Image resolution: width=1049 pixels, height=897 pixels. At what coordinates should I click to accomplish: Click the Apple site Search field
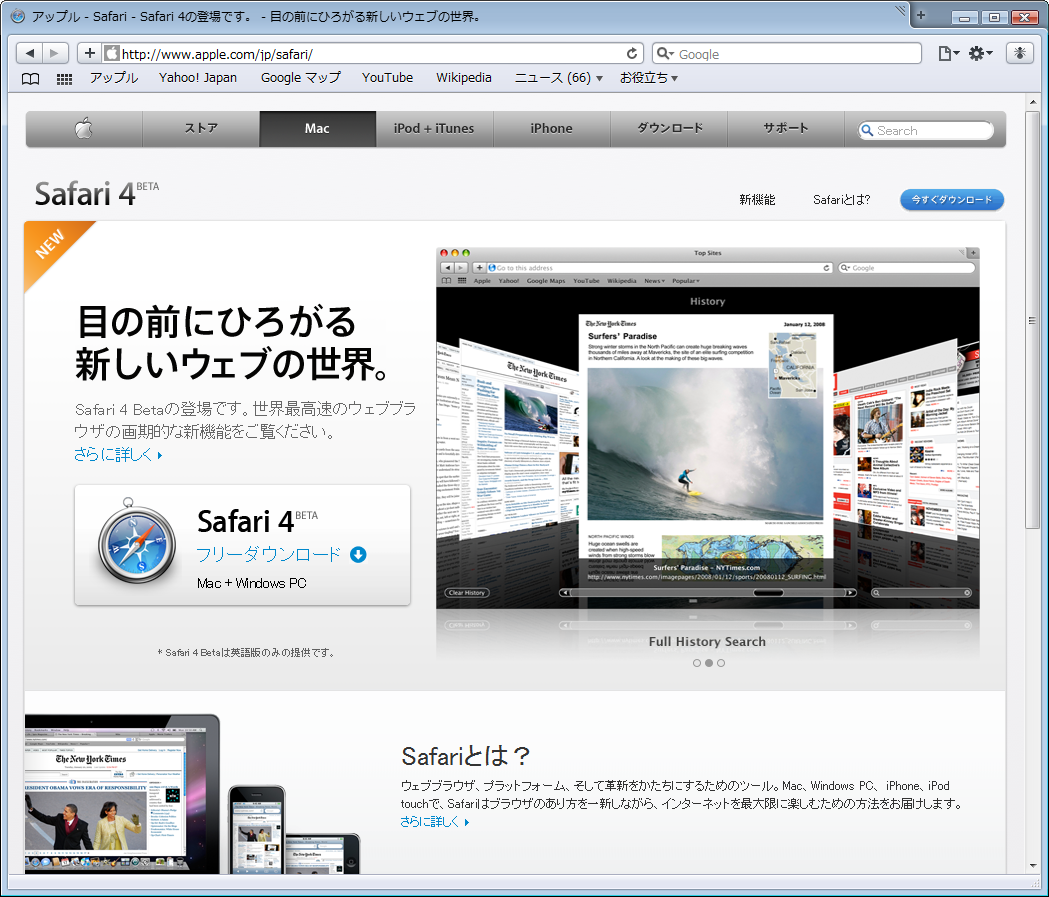(926, 130)
